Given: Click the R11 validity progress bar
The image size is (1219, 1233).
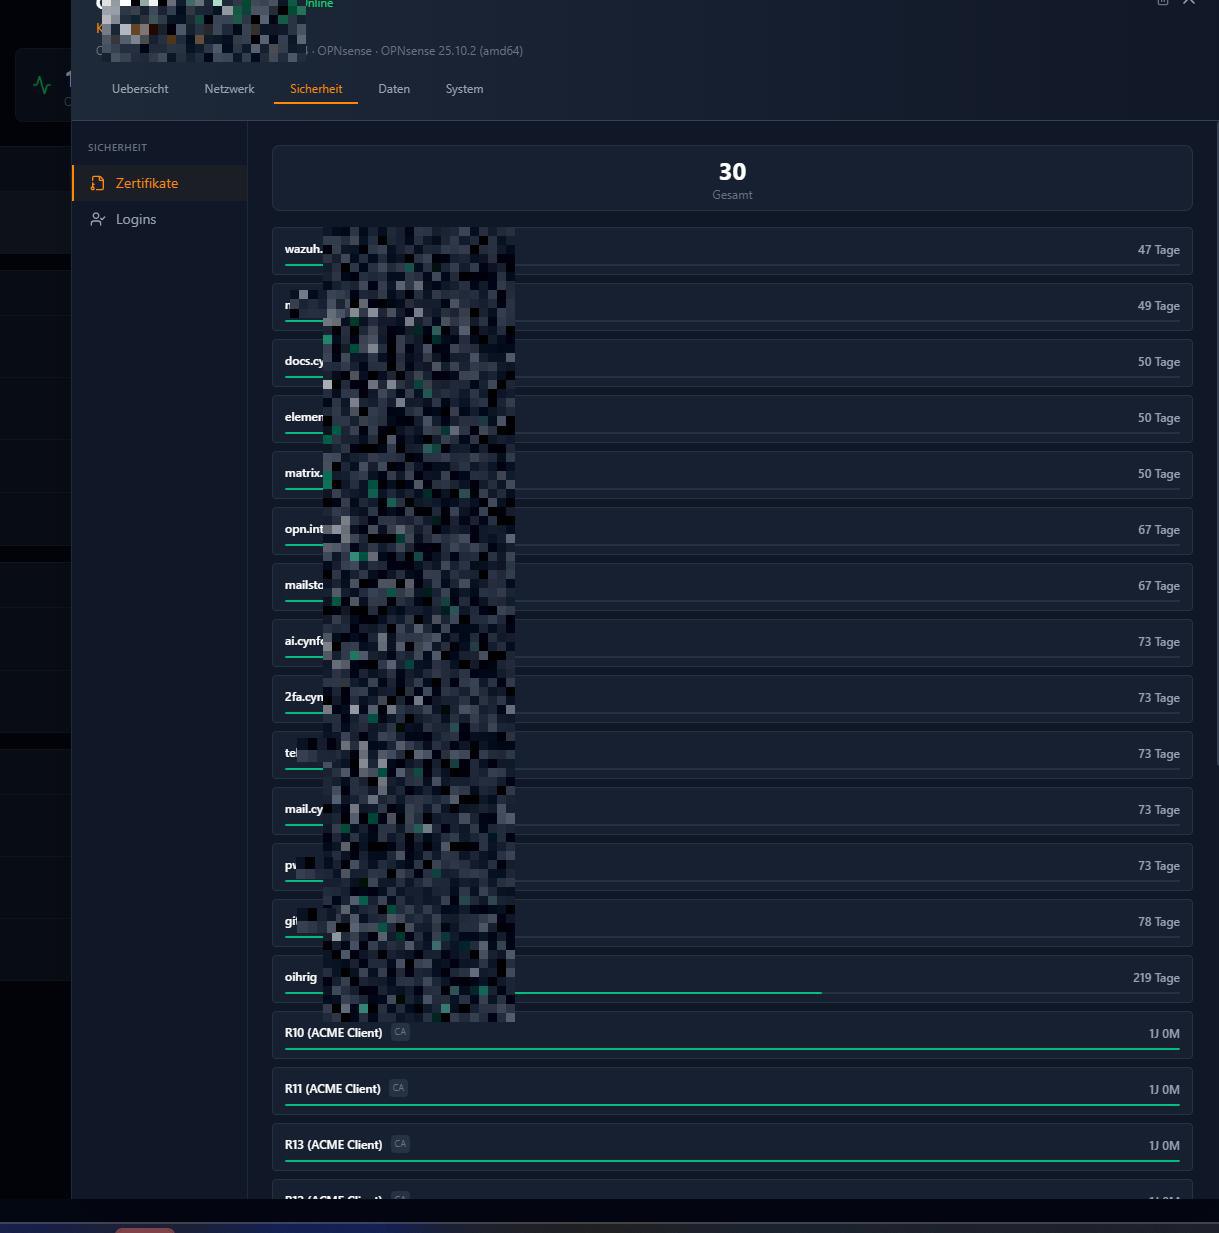Looking at the screenshot, I should (x=732, y=1105).
